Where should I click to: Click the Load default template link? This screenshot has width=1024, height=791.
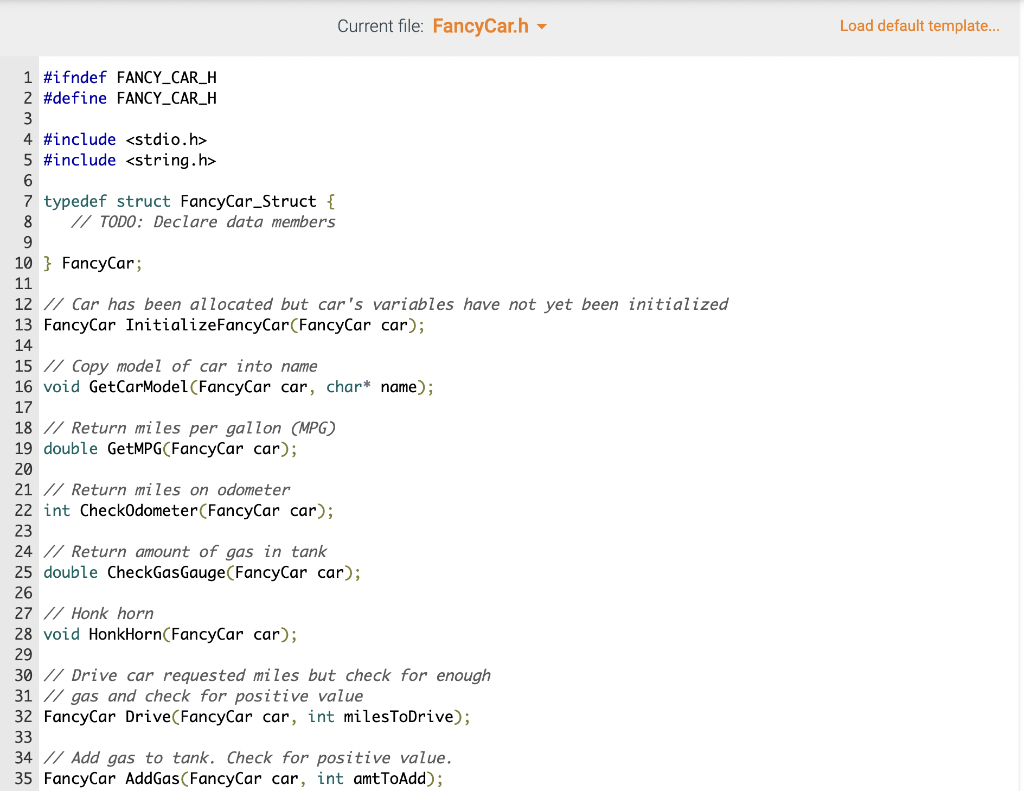(918, 25)
